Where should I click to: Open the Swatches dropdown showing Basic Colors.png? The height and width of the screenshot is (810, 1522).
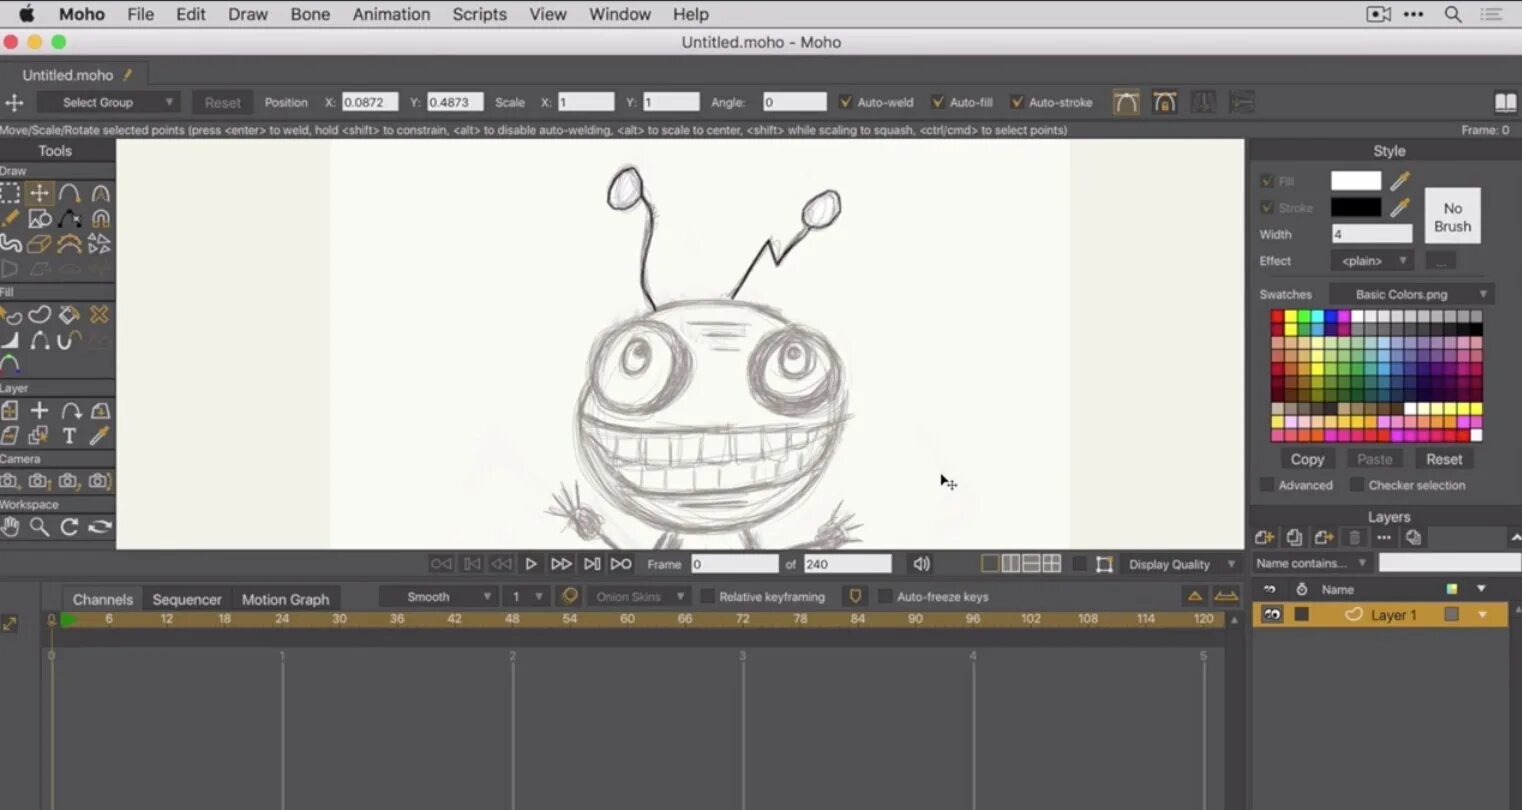[1410, 293]
